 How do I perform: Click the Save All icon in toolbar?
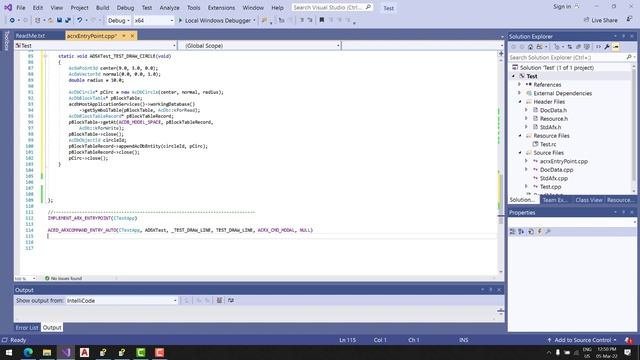coord(68,20)
